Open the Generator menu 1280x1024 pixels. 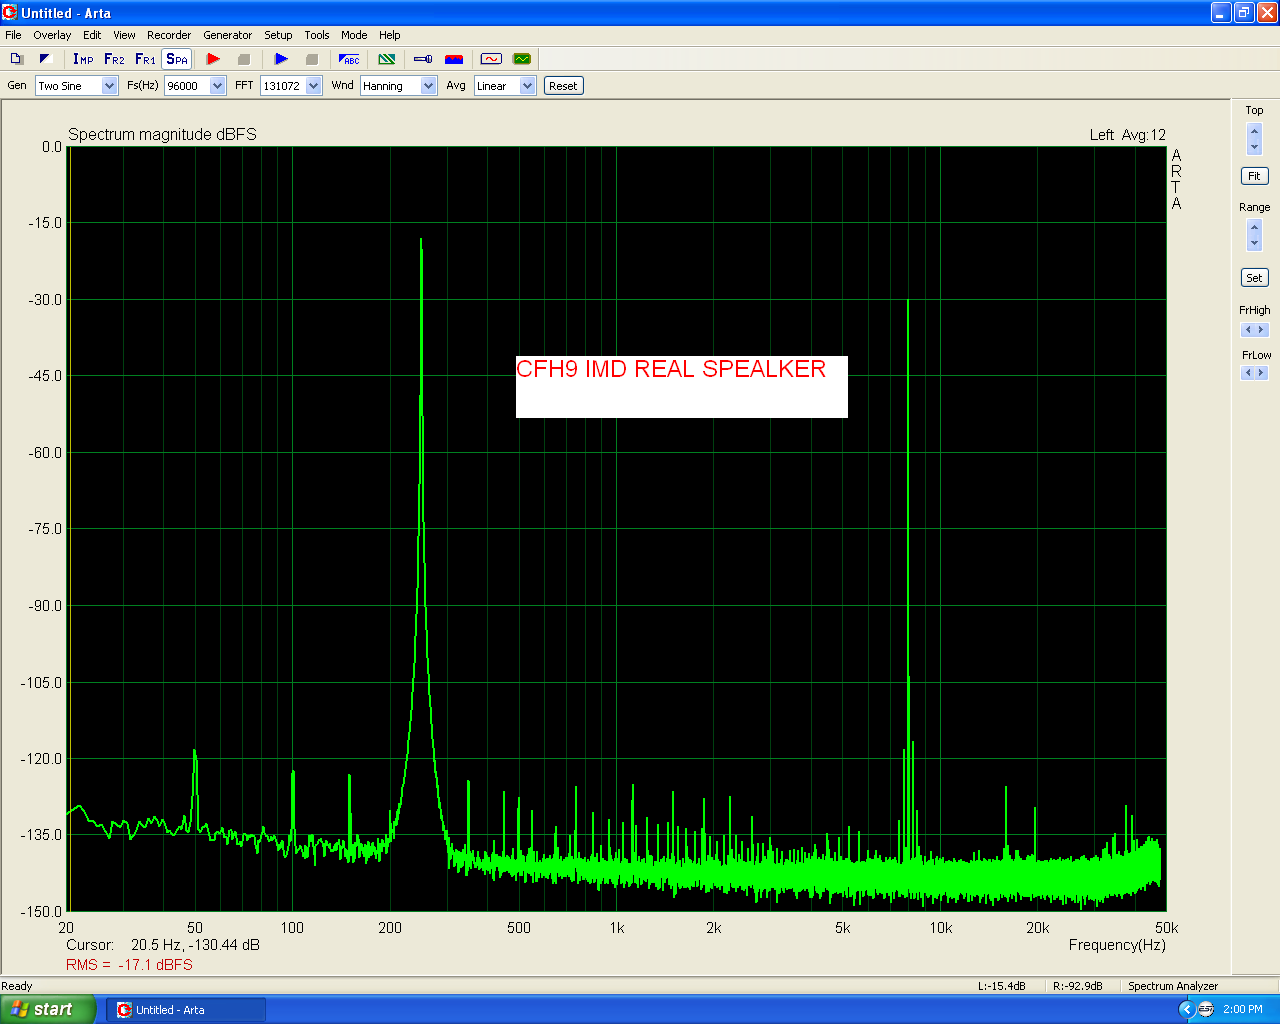coord(228,35)
